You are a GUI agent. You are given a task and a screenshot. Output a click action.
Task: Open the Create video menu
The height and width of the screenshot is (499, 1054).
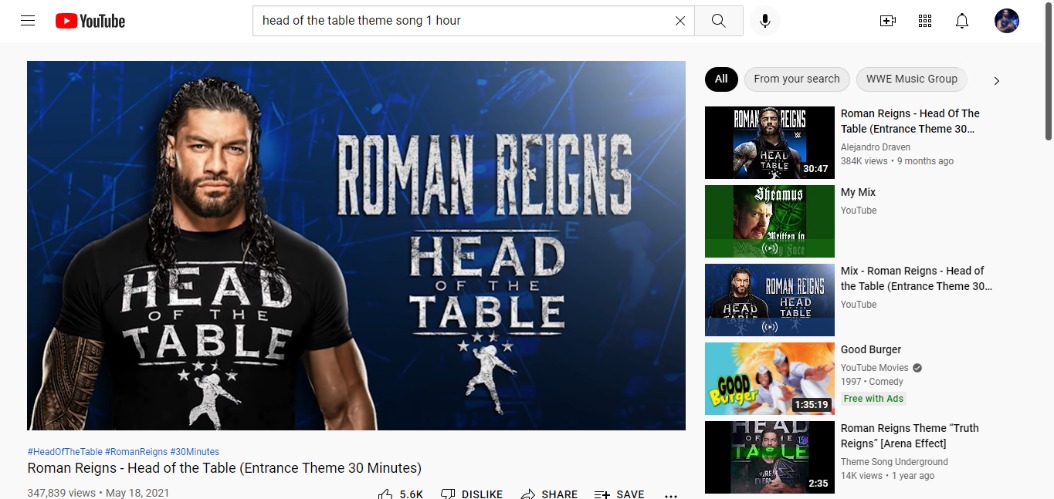pos(888,21)
